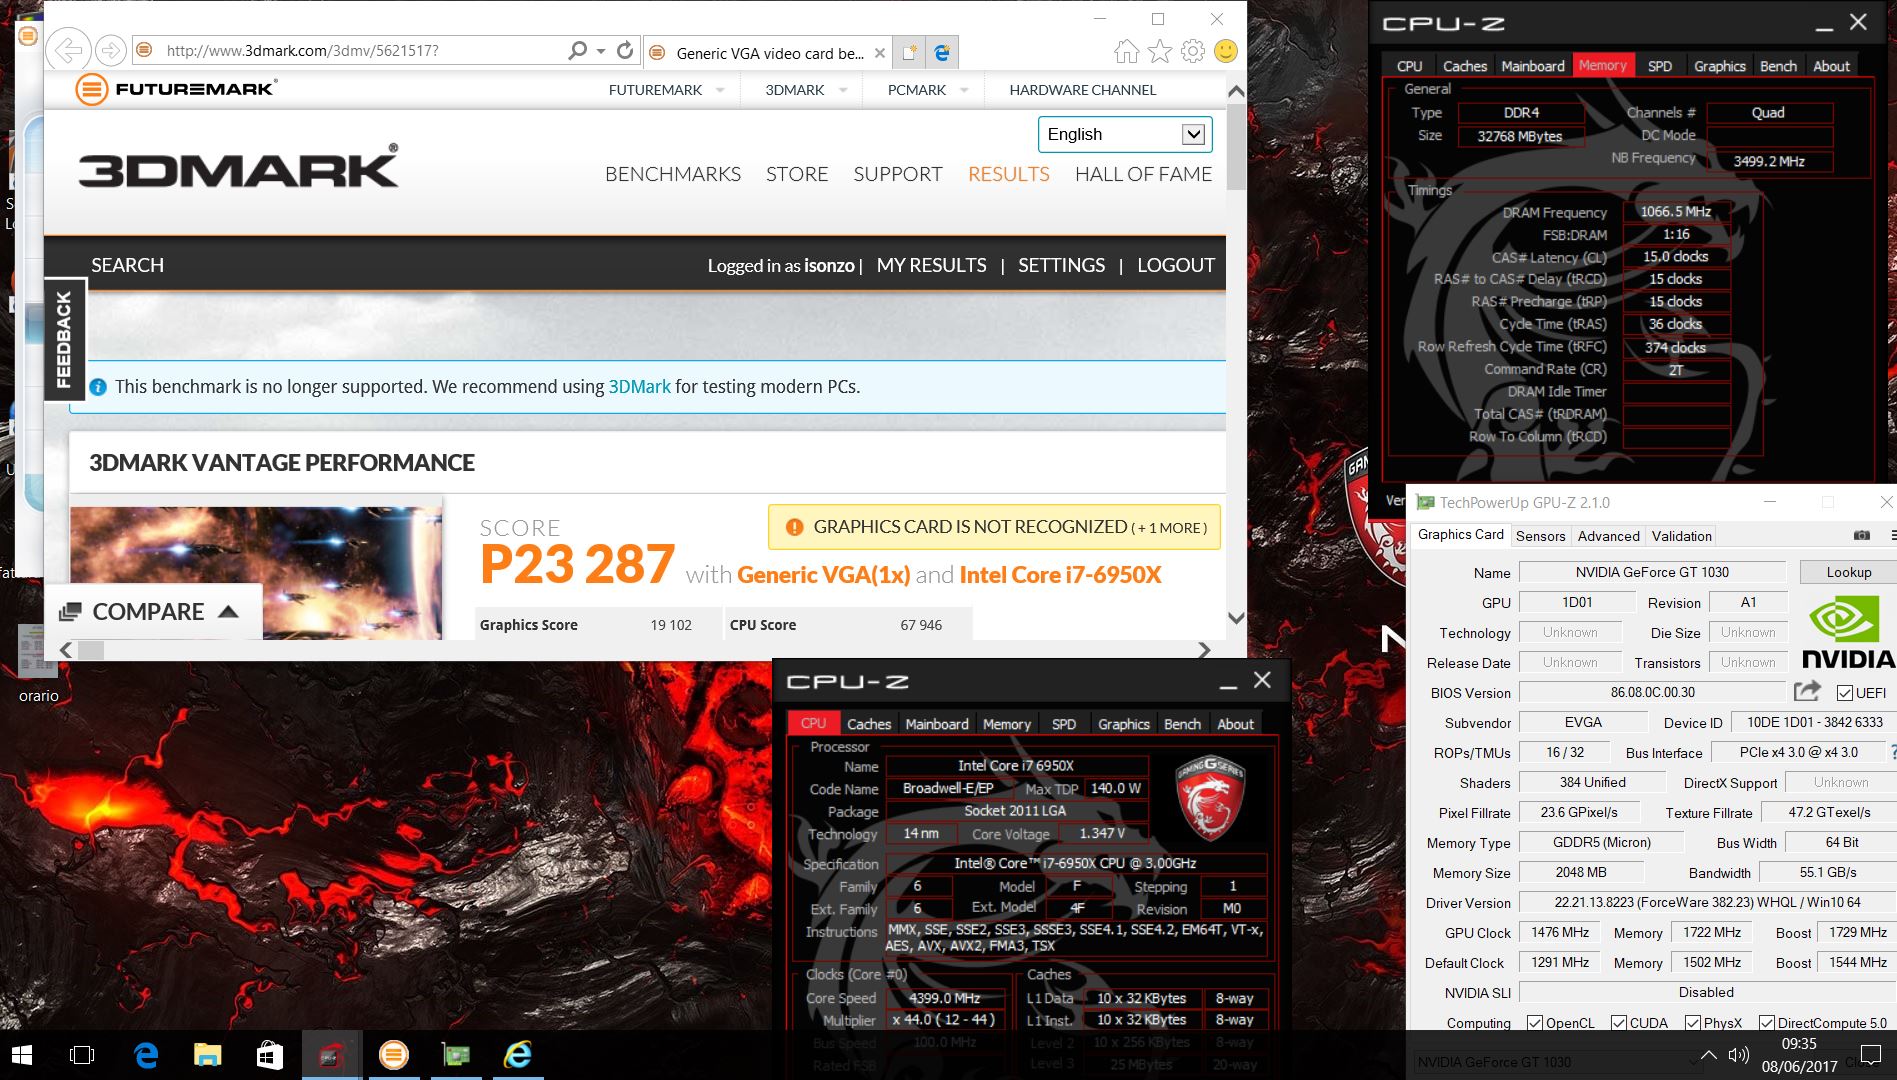
Task: Open the English language dropdown
Action: pos(1125,134)
